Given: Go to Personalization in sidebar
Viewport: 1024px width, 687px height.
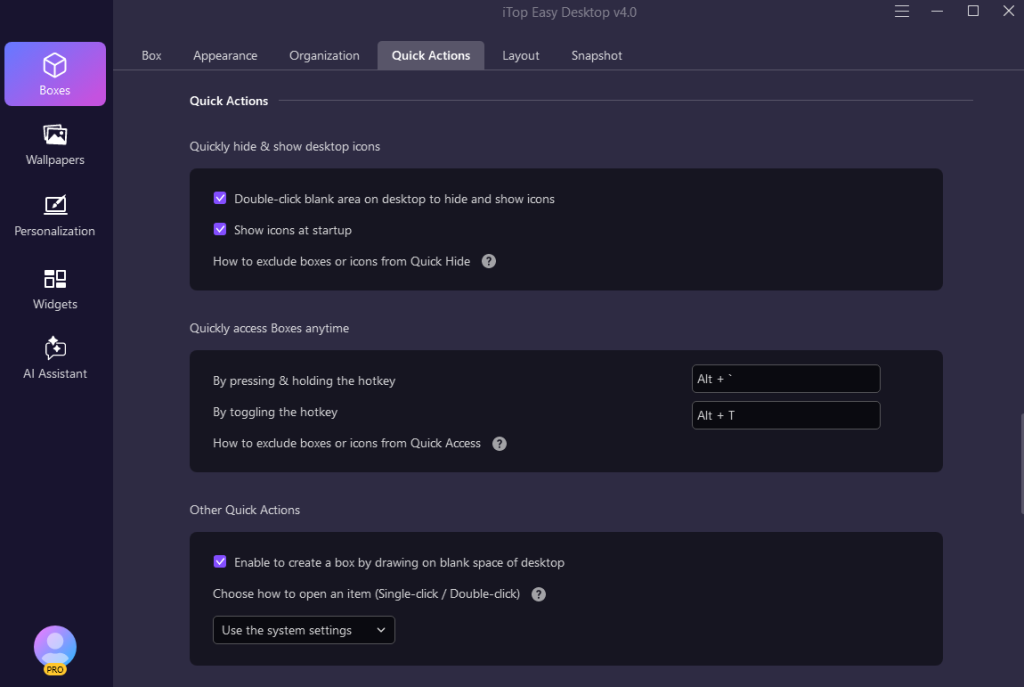Looking at the screenshot, I should pos(55,215).
